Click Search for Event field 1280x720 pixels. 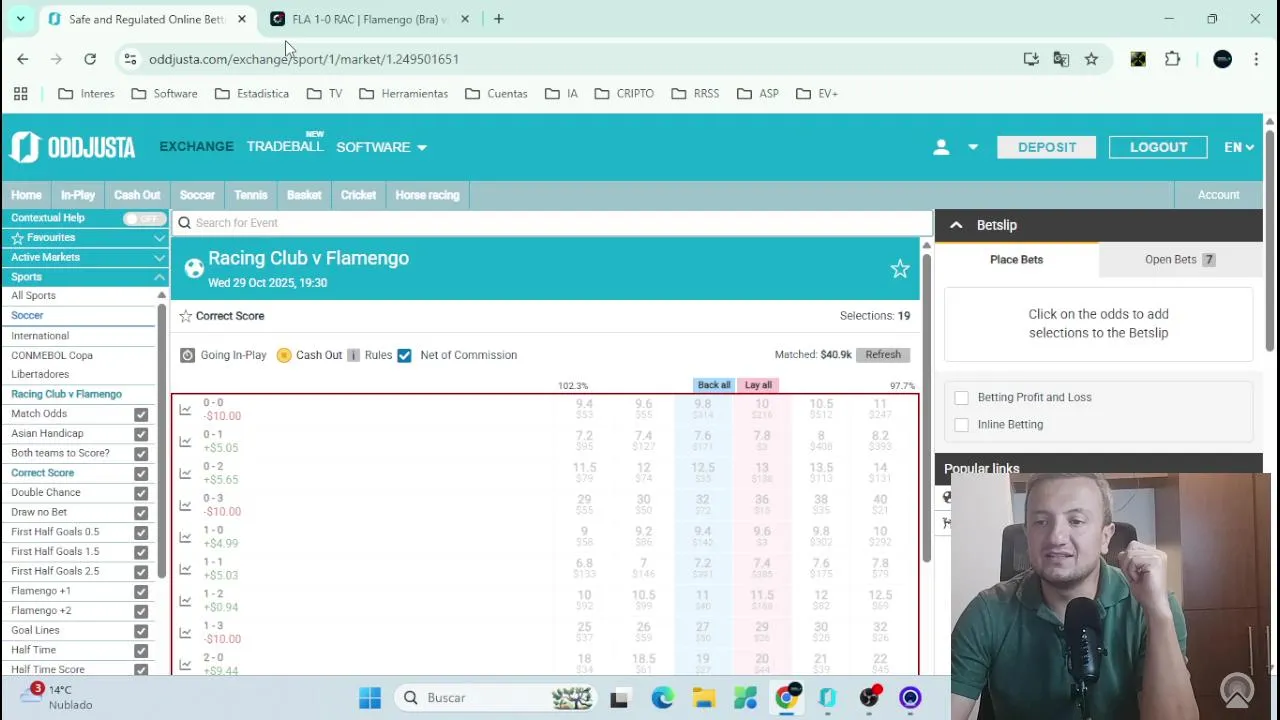point(553,223)
